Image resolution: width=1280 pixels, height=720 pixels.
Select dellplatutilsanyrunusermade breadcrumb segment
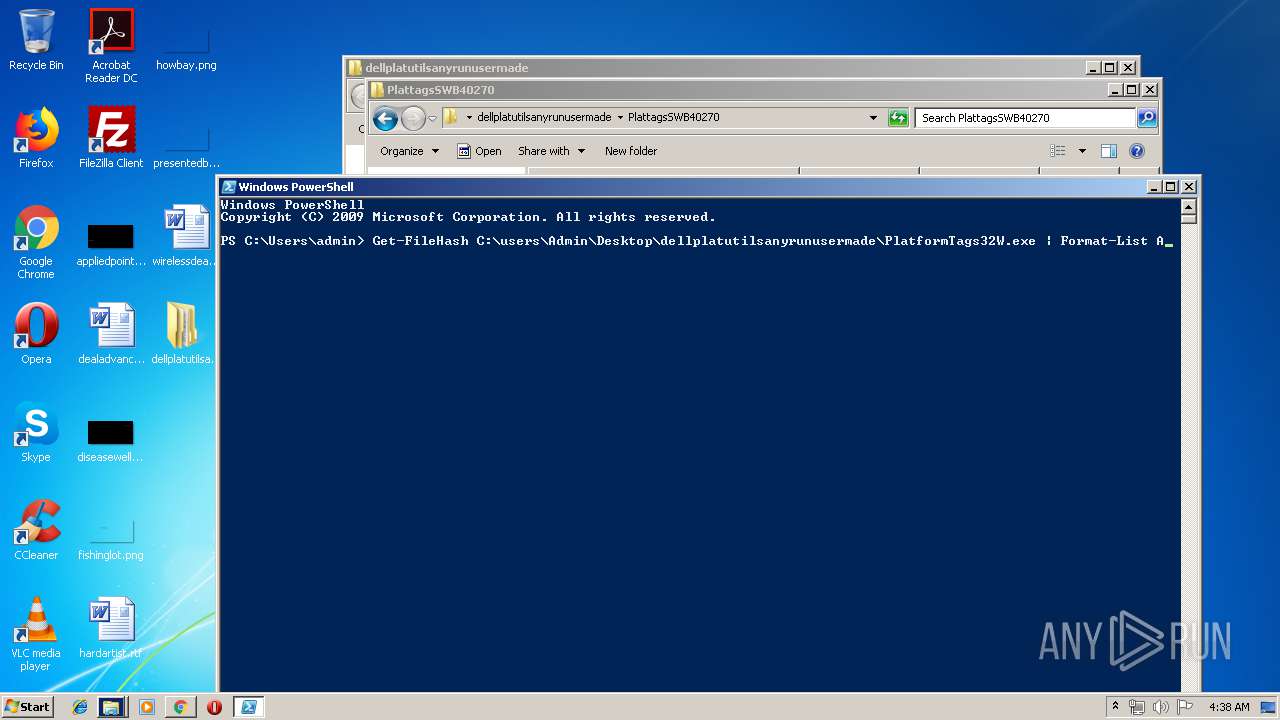point(544,117)
